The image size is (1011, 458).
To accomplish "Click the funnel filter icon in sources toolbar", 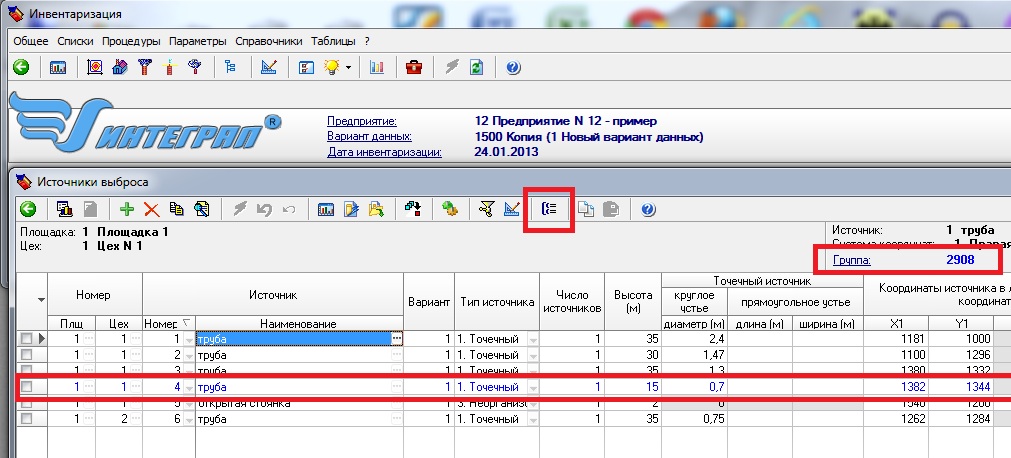I will [x=487, y=209].
